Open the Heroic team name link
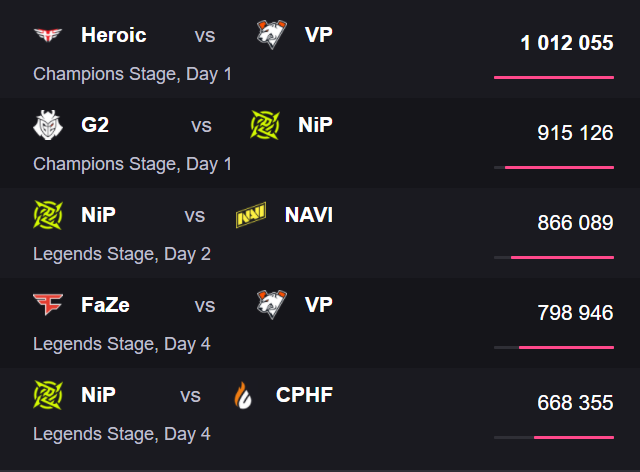 coord(113,35)
